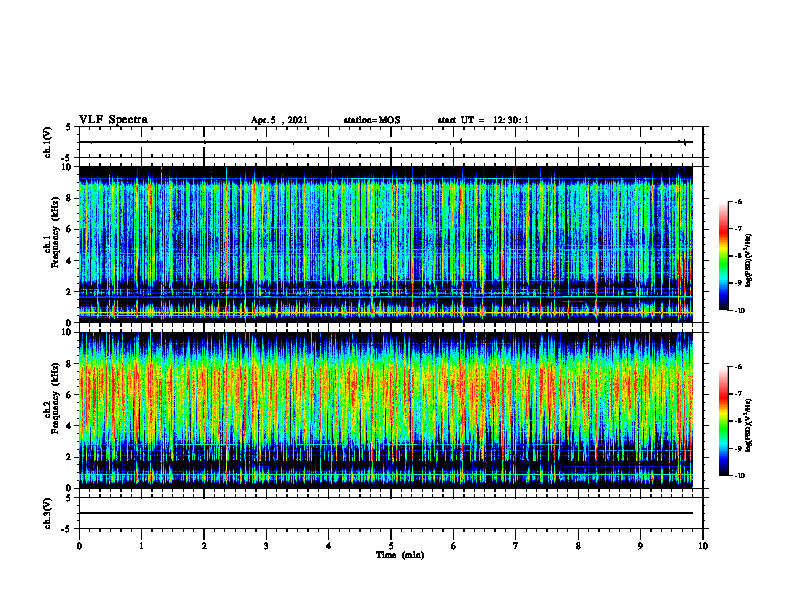Click the "-6" tick on ch.2 colorbar
The width and height of the screenshot is (792, 612).
pyautogui.click(x=738, y=367)
